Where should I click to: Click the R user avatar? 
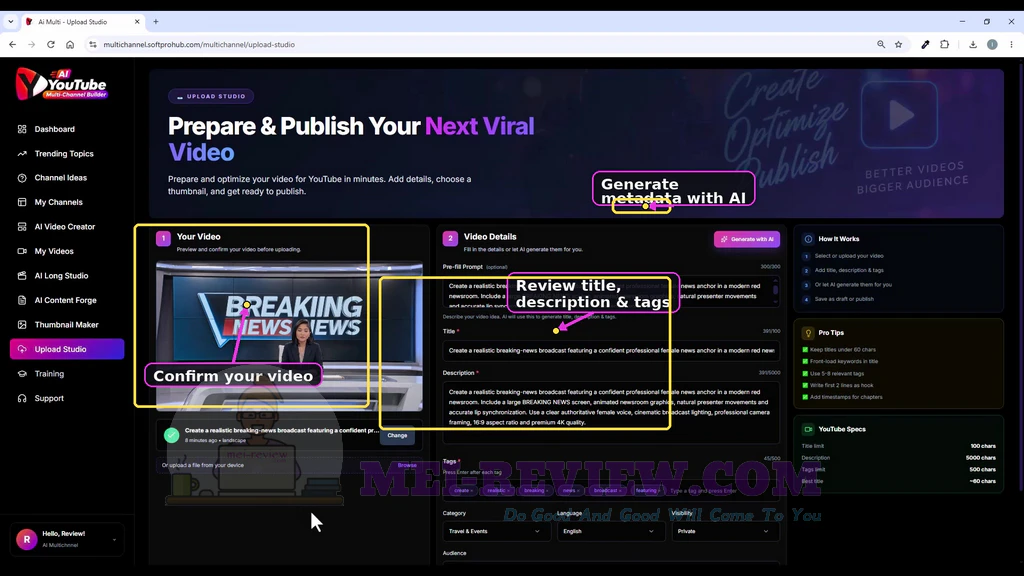coord(27,539)
